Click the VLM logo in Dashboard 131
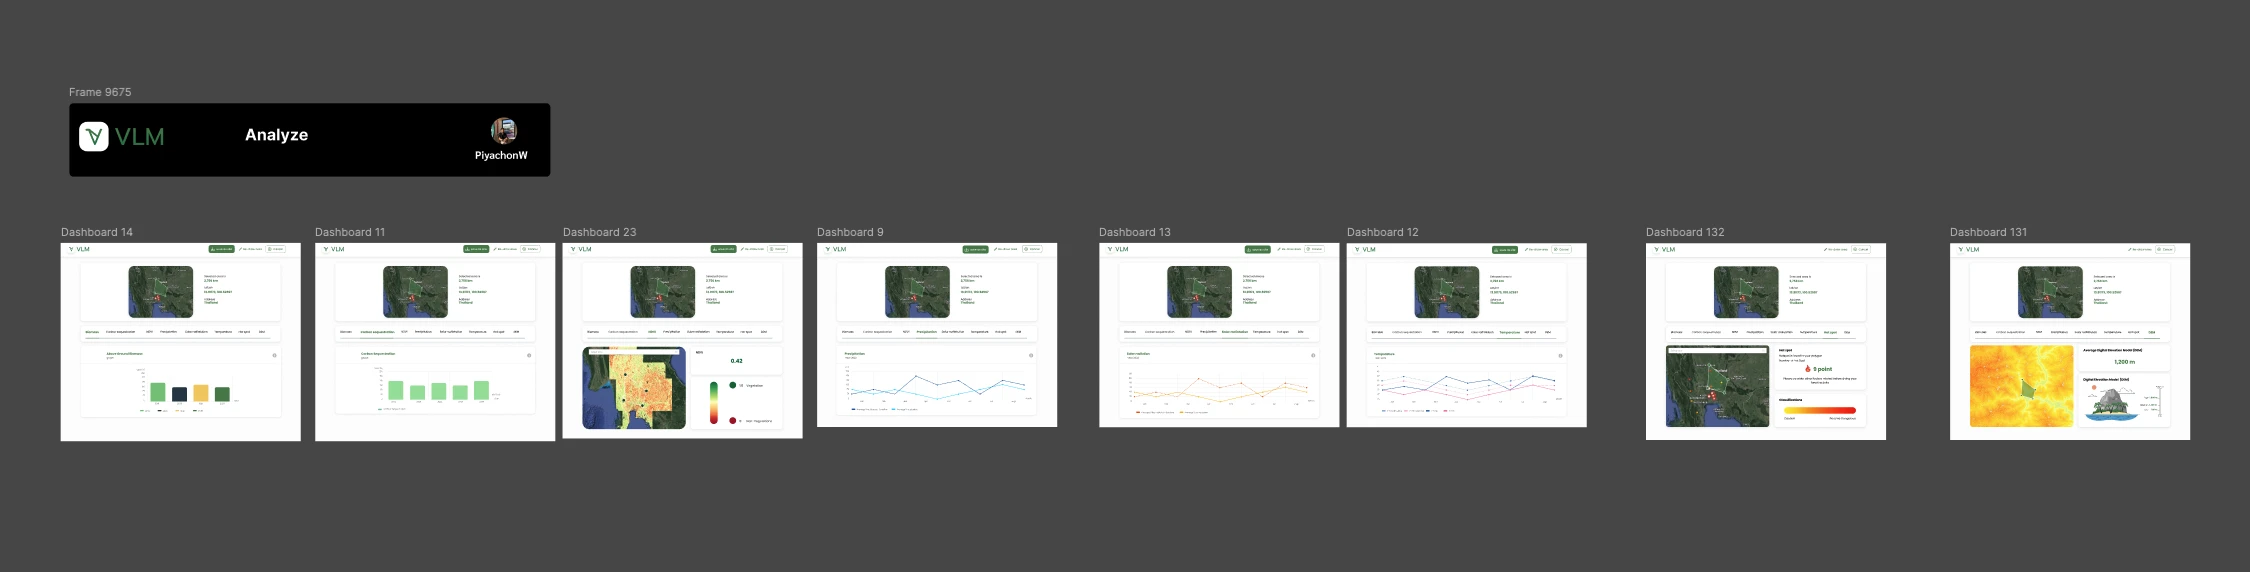This screenshot has height=572, width=2250. (x=1969, y=249)
